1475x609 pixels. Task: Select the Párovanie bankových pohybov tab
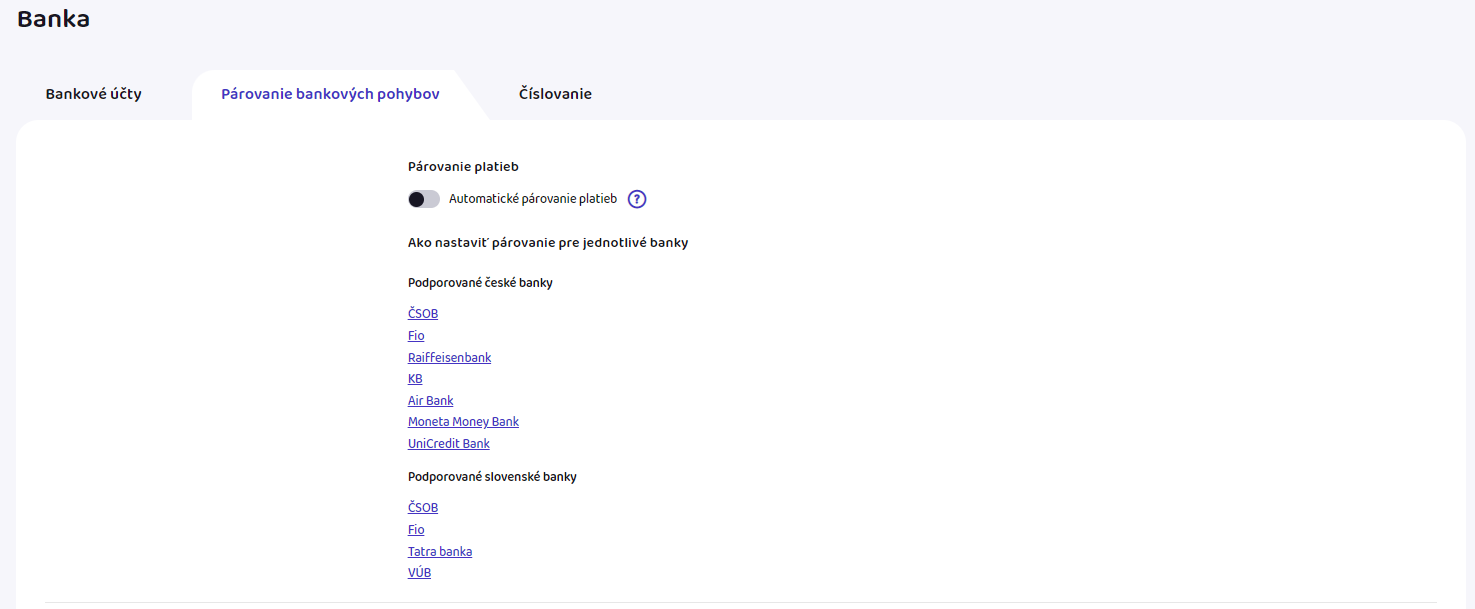[x=330, y=94]
